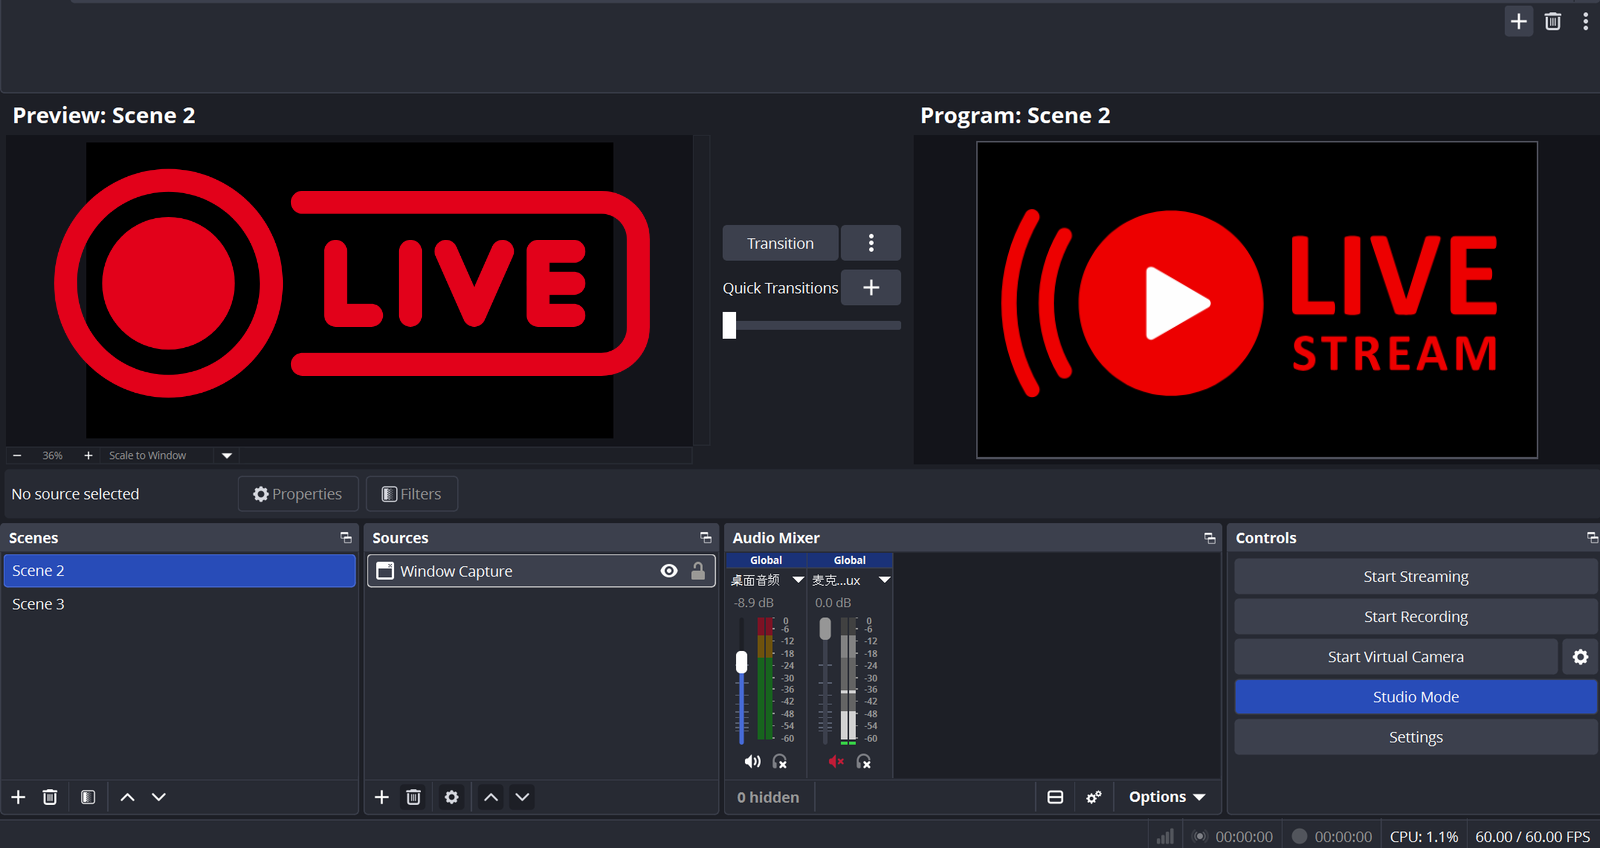Open scene filters icon in Scenes panel
The image size is (1600, 848).
pos(88,797)
